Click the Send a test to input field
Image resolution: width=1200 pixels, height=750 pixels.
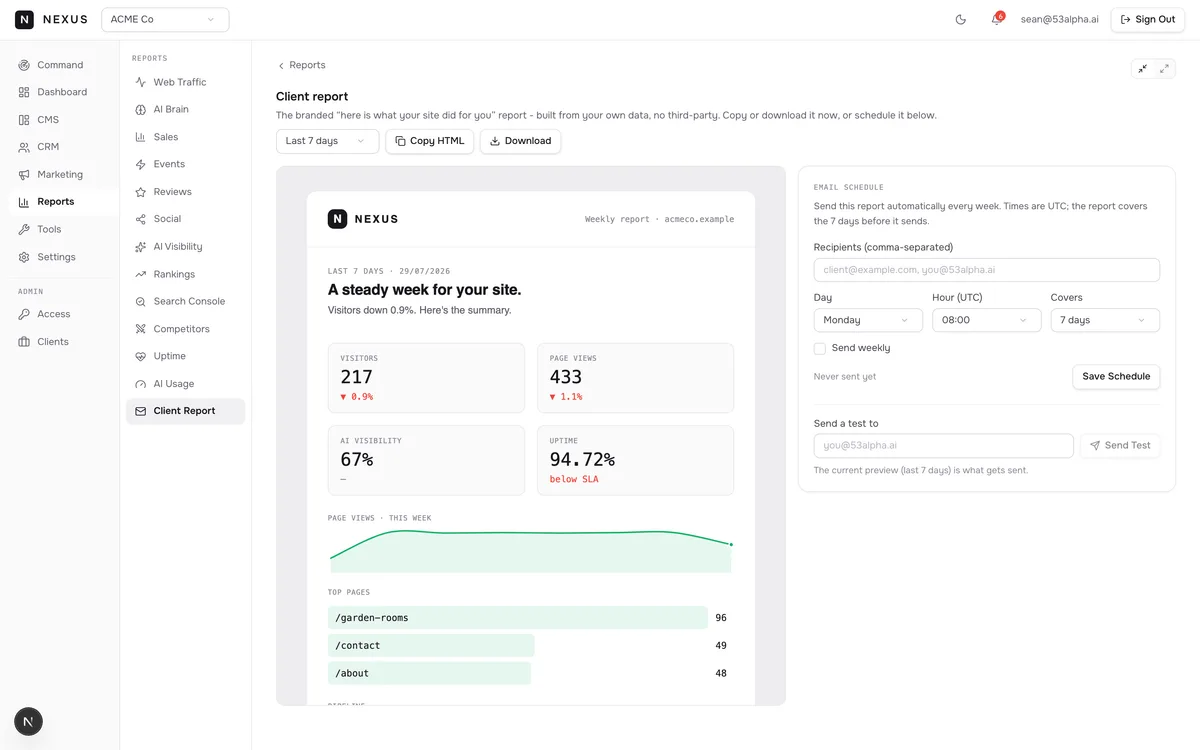click(x=944, y=445)
